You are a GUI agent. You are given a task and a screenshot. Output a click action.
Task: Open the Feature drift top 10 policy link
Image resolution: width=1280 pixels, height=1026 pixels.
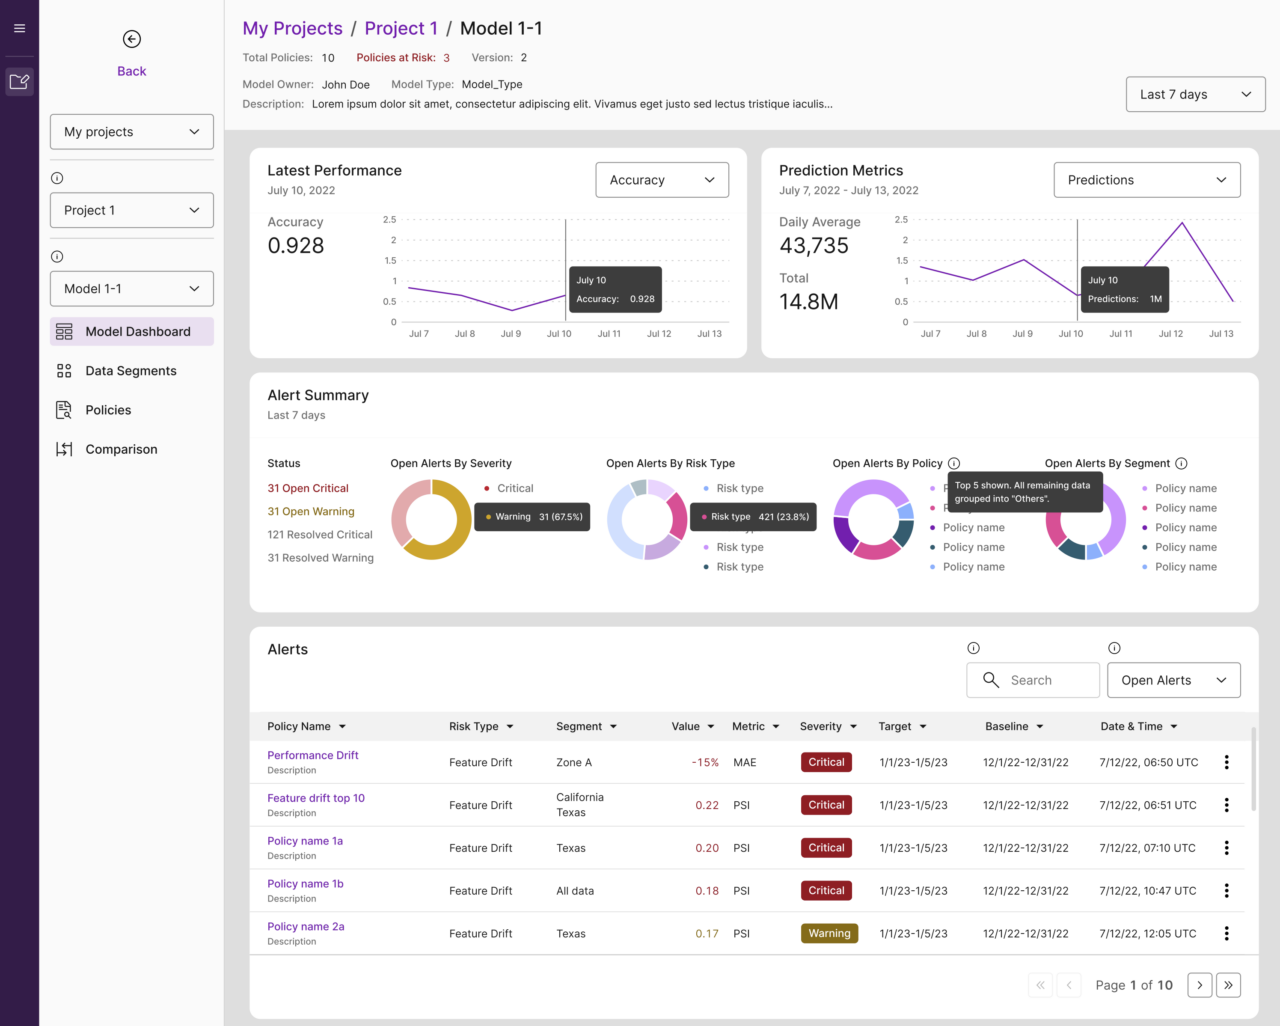316,798
